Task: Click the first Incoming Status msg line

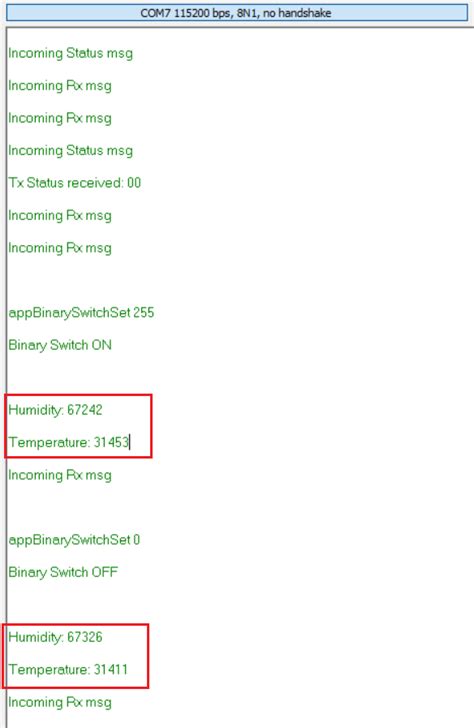Action: pyautogui.click(x=71, y=53)
